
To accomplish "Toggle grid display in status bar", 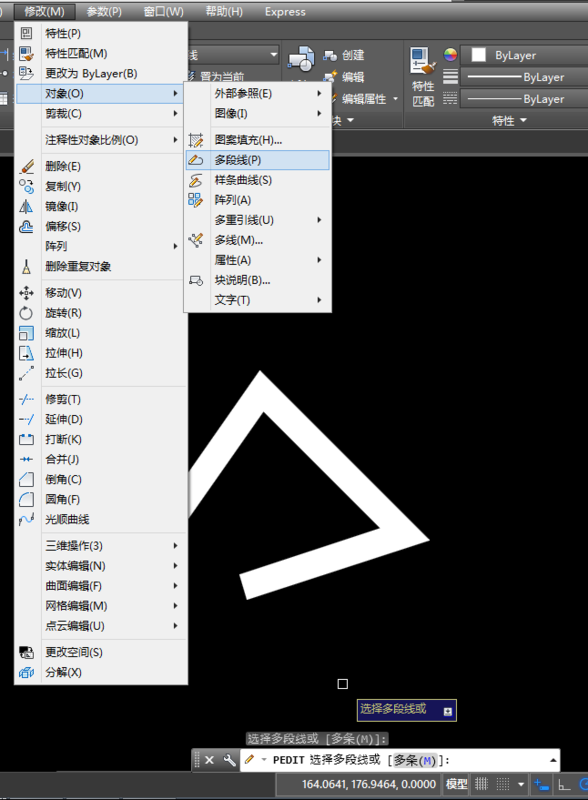I will 481,784.
